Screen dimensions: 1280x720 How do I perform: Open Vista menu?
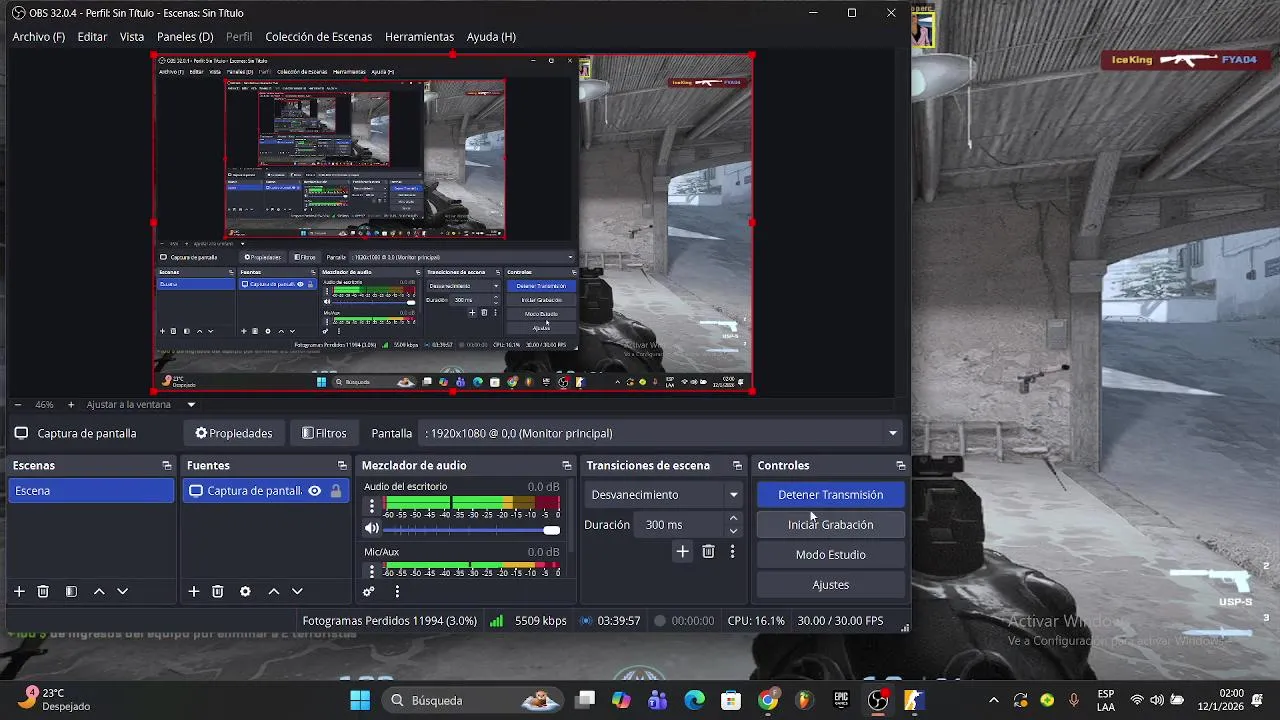pos(132,37)
